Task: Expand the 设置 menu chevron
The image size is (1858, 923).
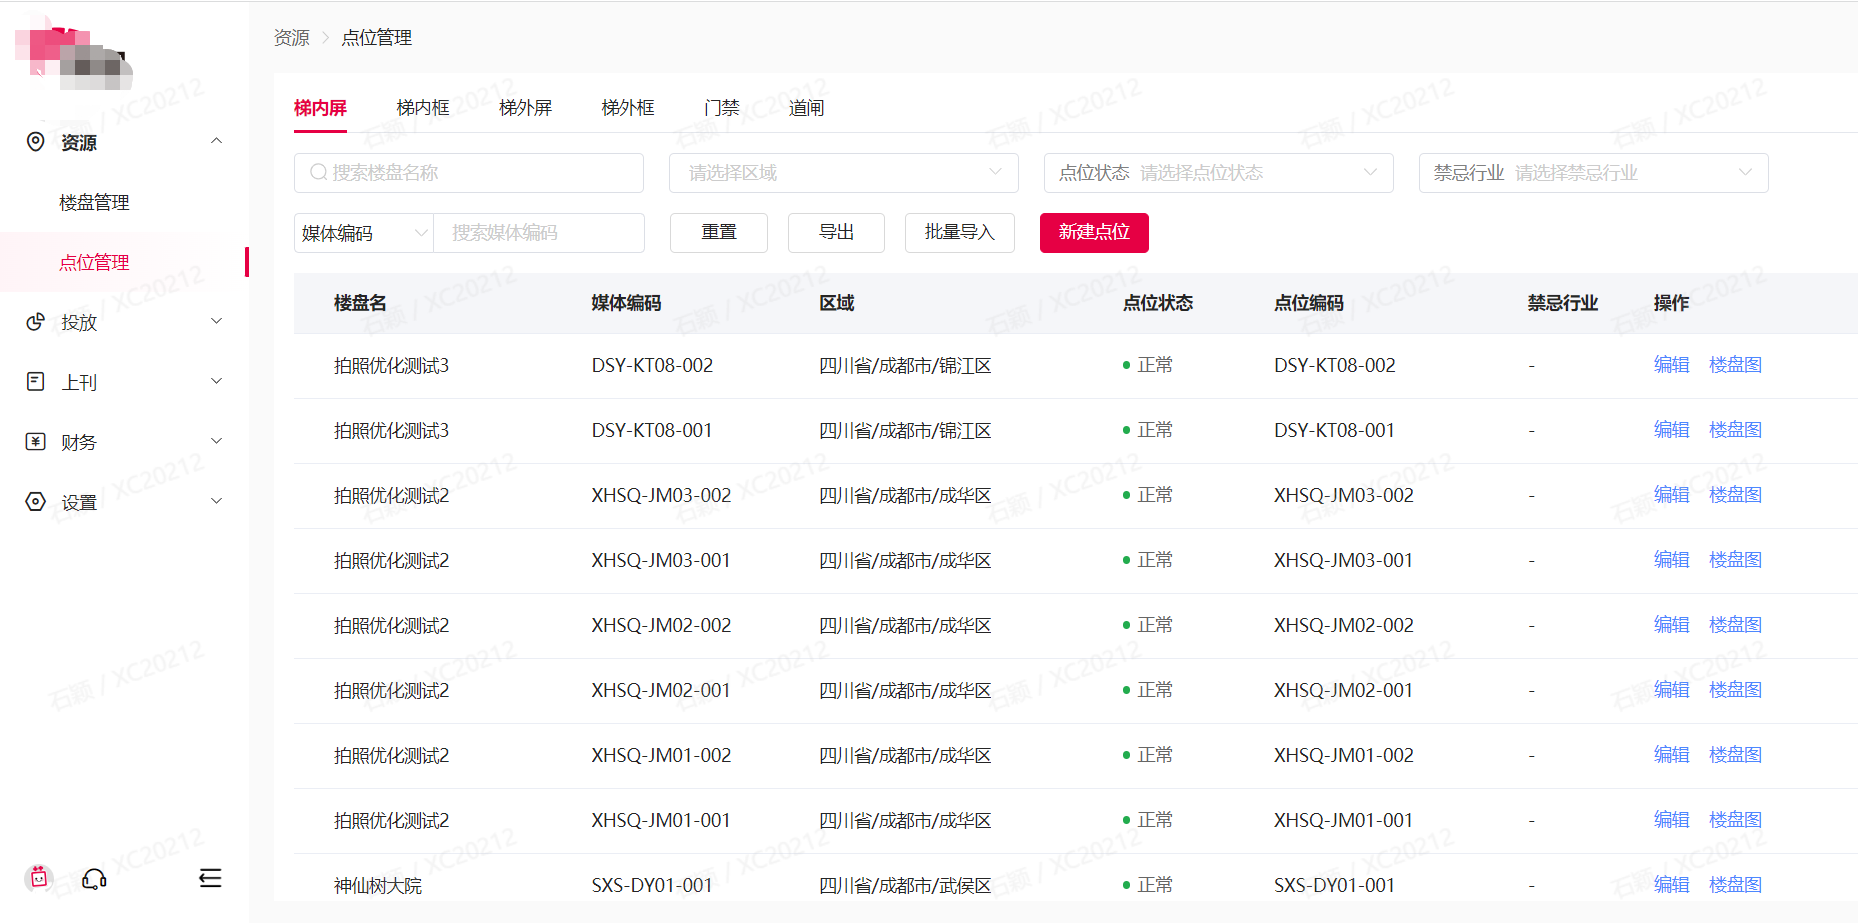Action: click(216, 501)
